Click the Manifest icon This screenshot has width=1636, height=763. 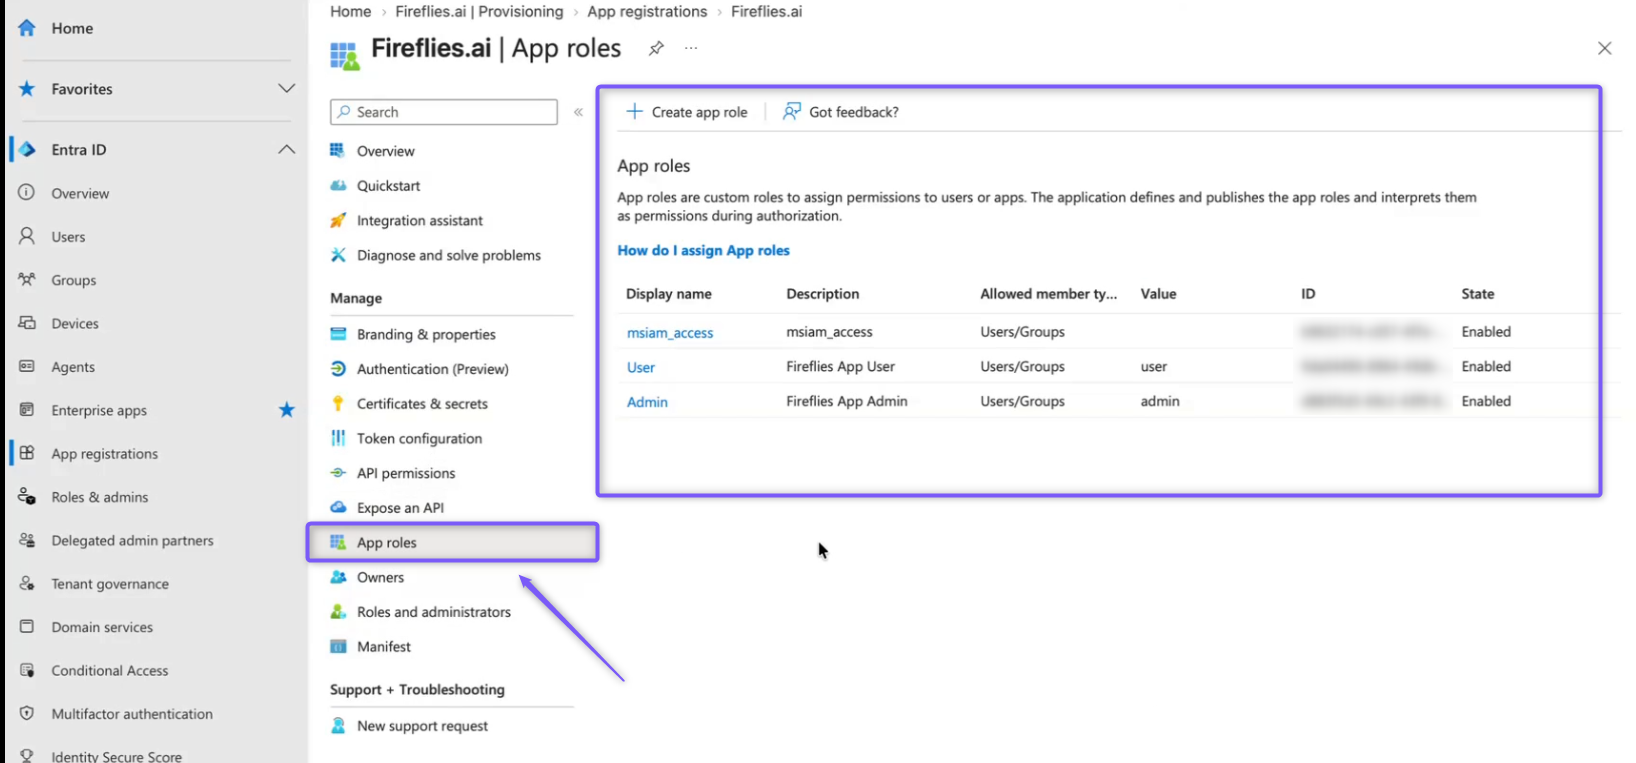tap(338, 646)
